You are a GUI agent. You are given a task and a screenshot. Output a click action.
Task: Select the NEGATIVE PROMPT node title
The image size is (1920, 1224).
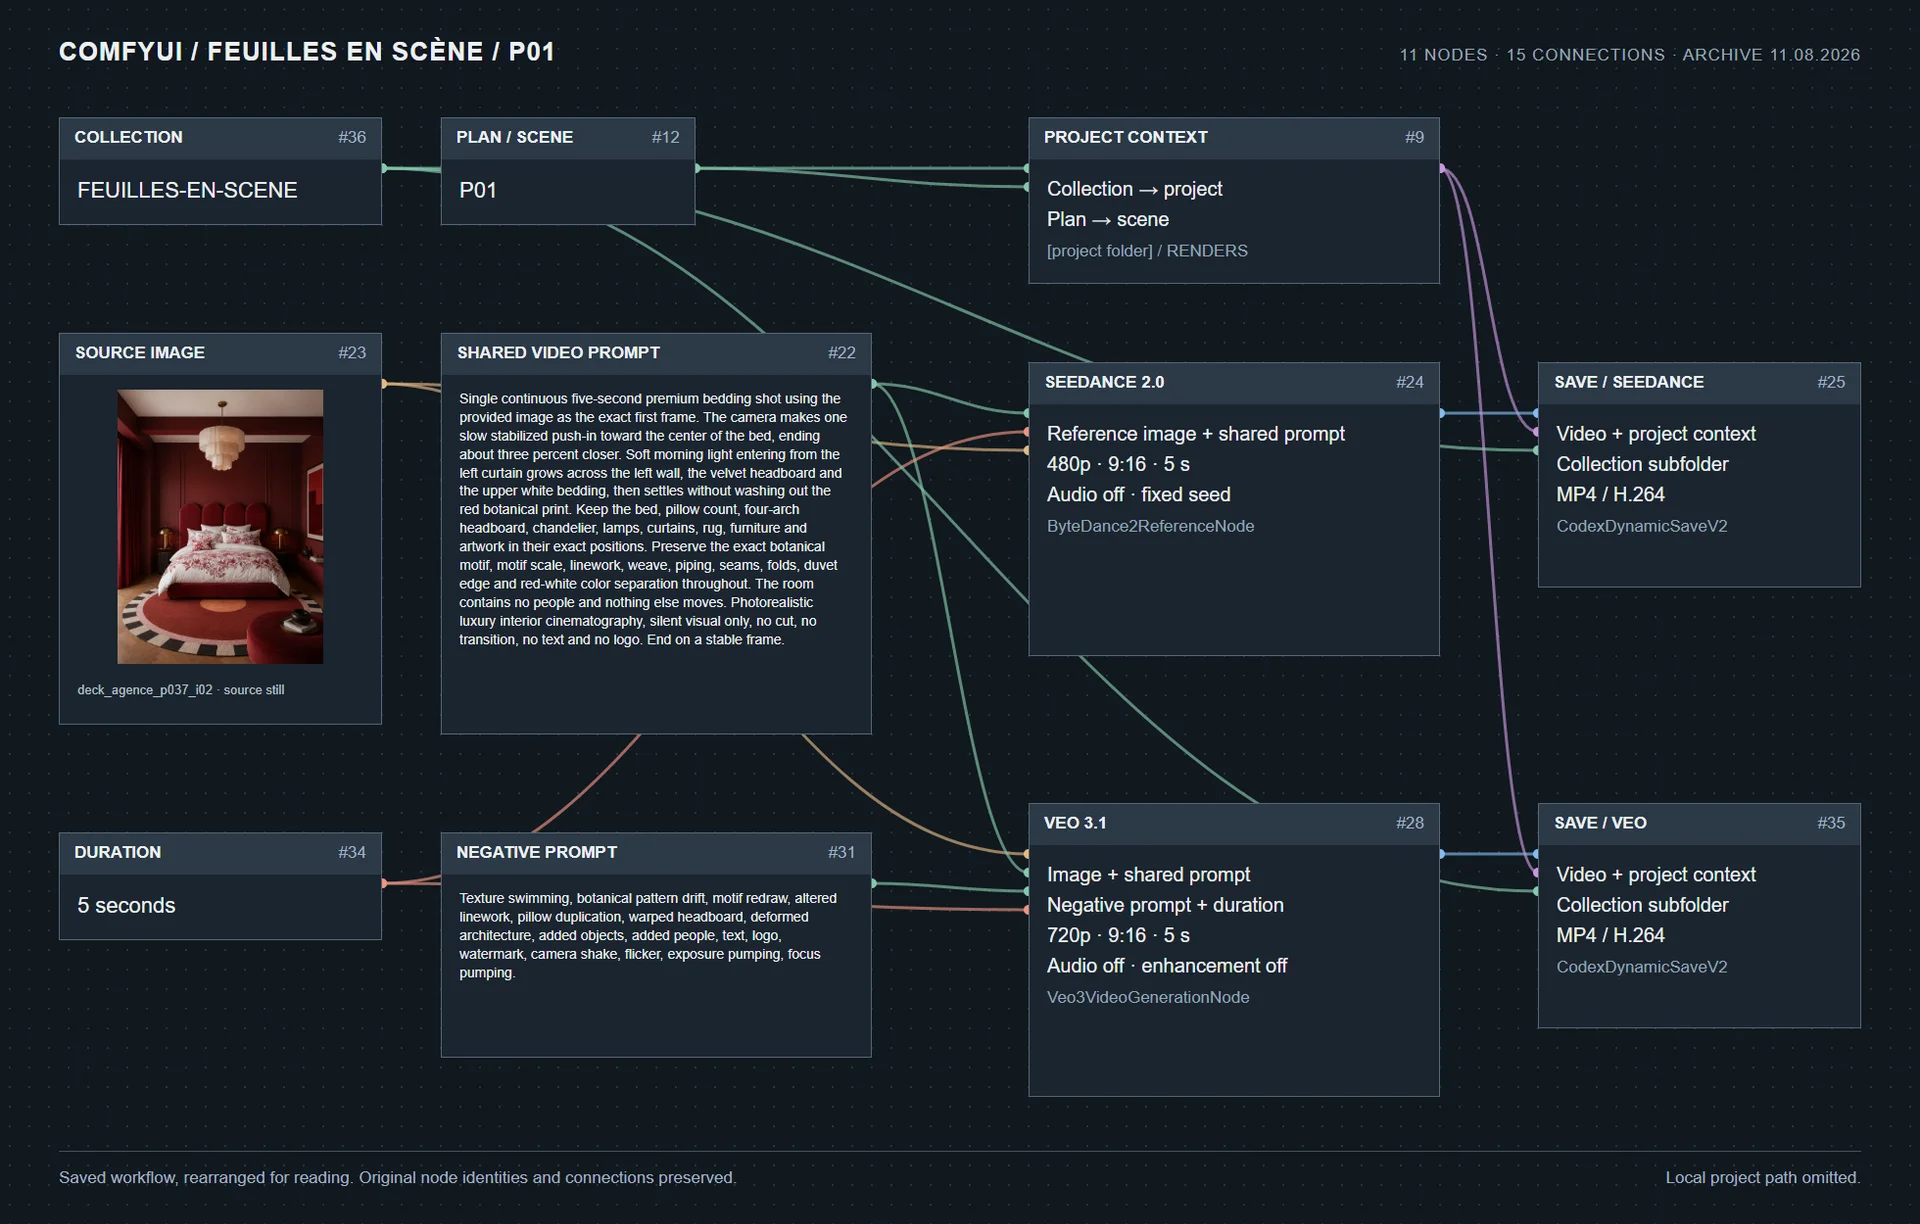tap(536, 852)
